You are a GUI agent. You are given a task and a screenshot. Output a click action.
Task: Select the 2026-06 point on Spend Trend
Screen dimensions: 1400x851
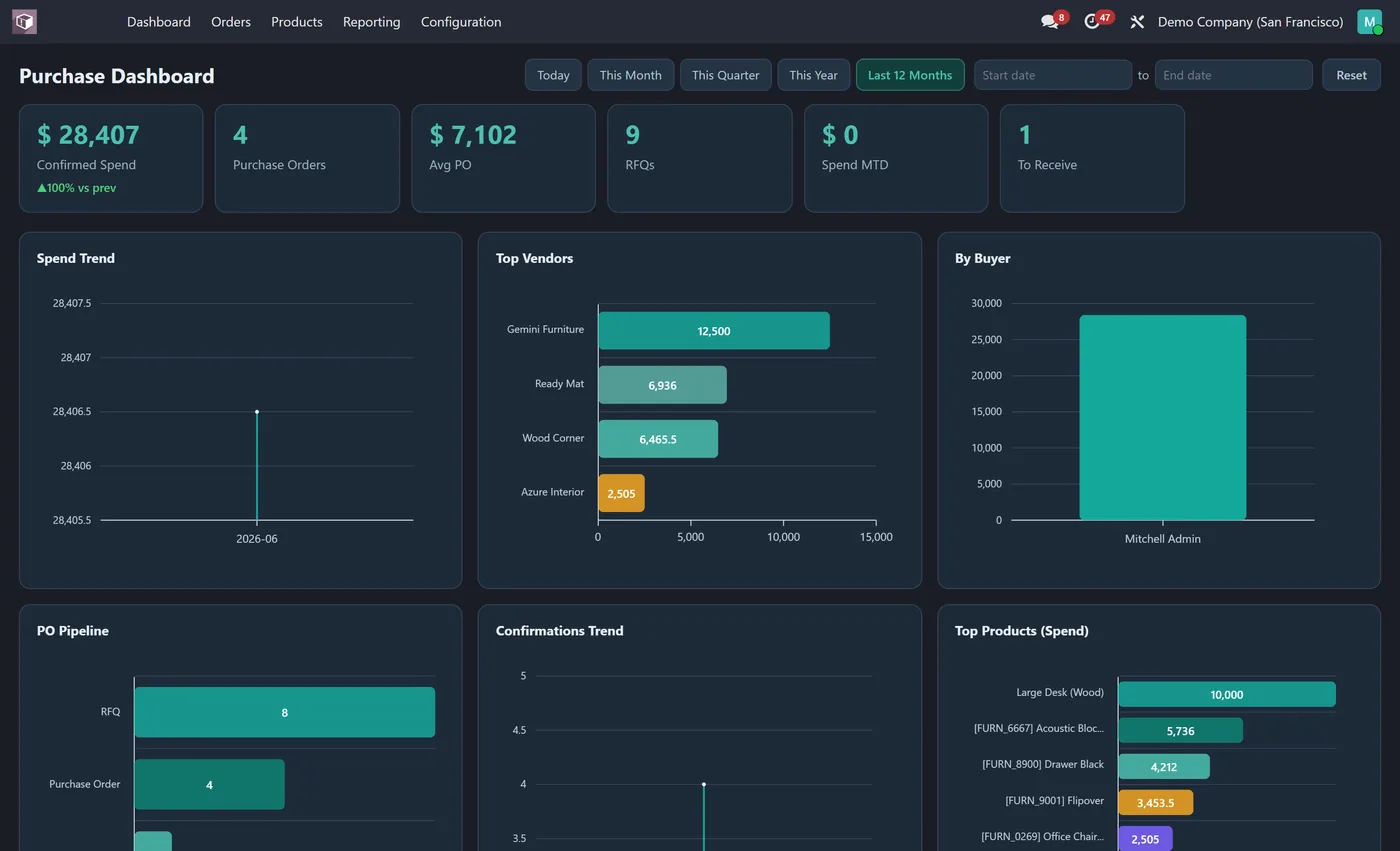[x=257, y=412]
